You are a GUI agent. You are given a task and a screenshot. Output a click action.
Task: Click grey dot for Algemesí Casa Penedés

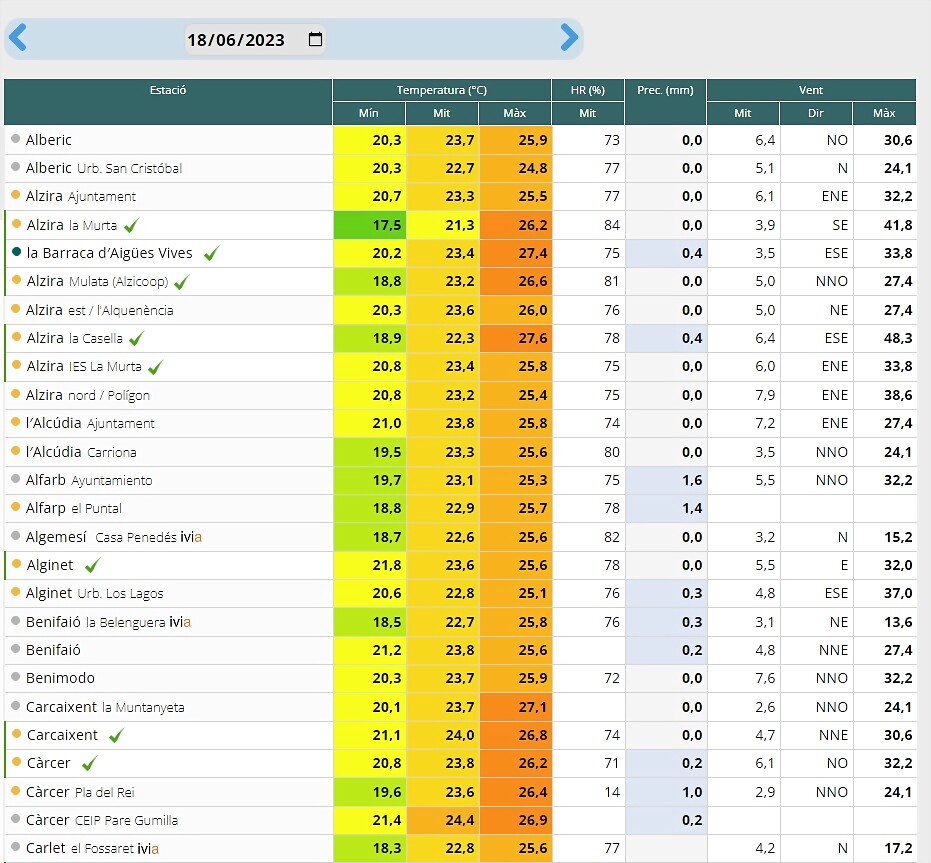(16, 536)
